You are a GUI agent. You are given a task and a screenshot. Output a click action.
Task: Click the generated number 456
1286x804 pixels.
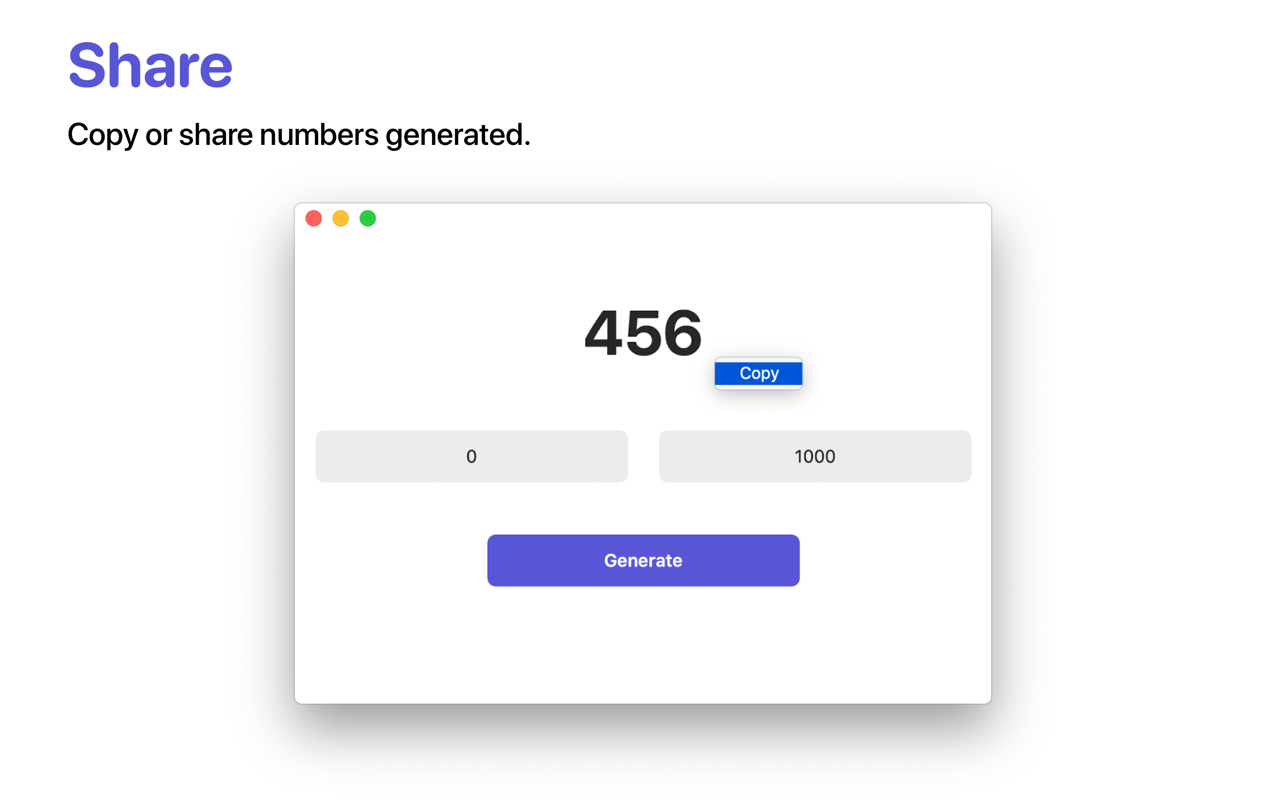click(642, 332)
